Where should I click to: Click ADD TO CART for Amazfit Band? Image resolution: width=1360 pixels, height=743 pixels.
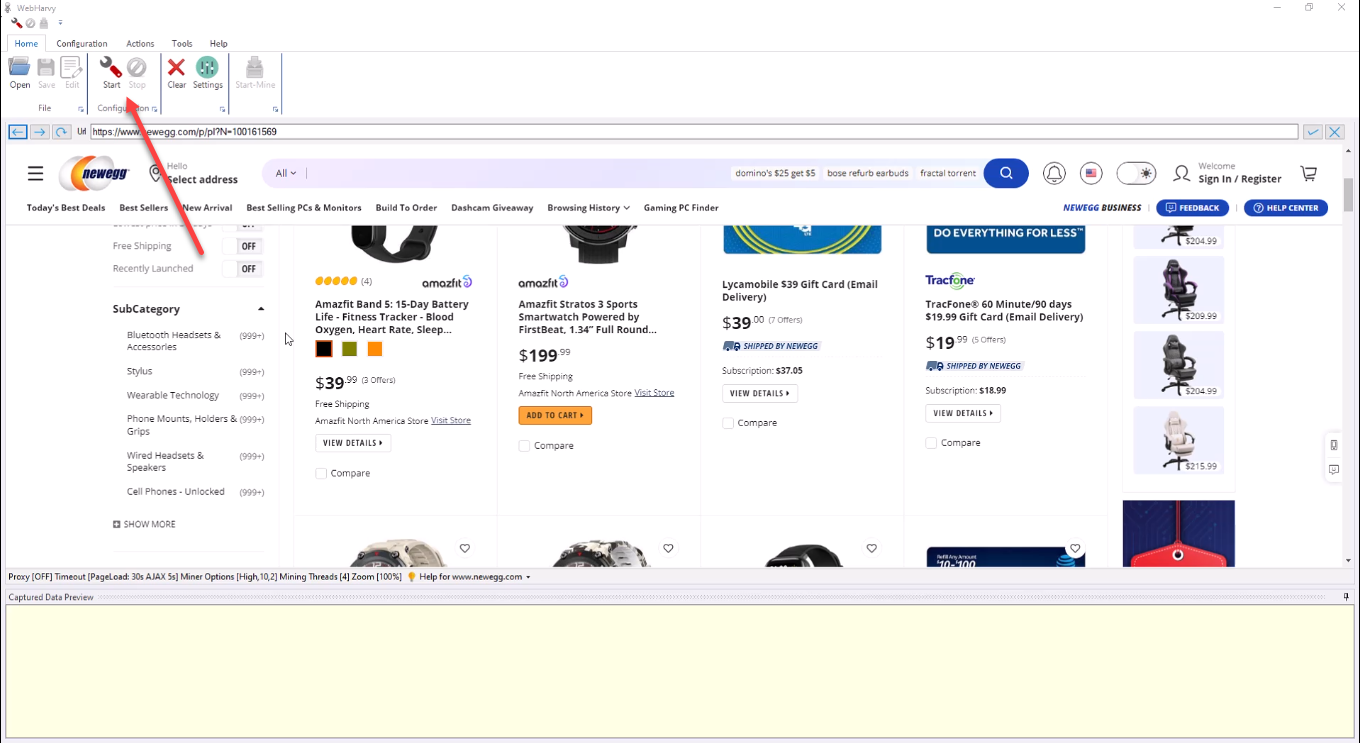point(555,414)
